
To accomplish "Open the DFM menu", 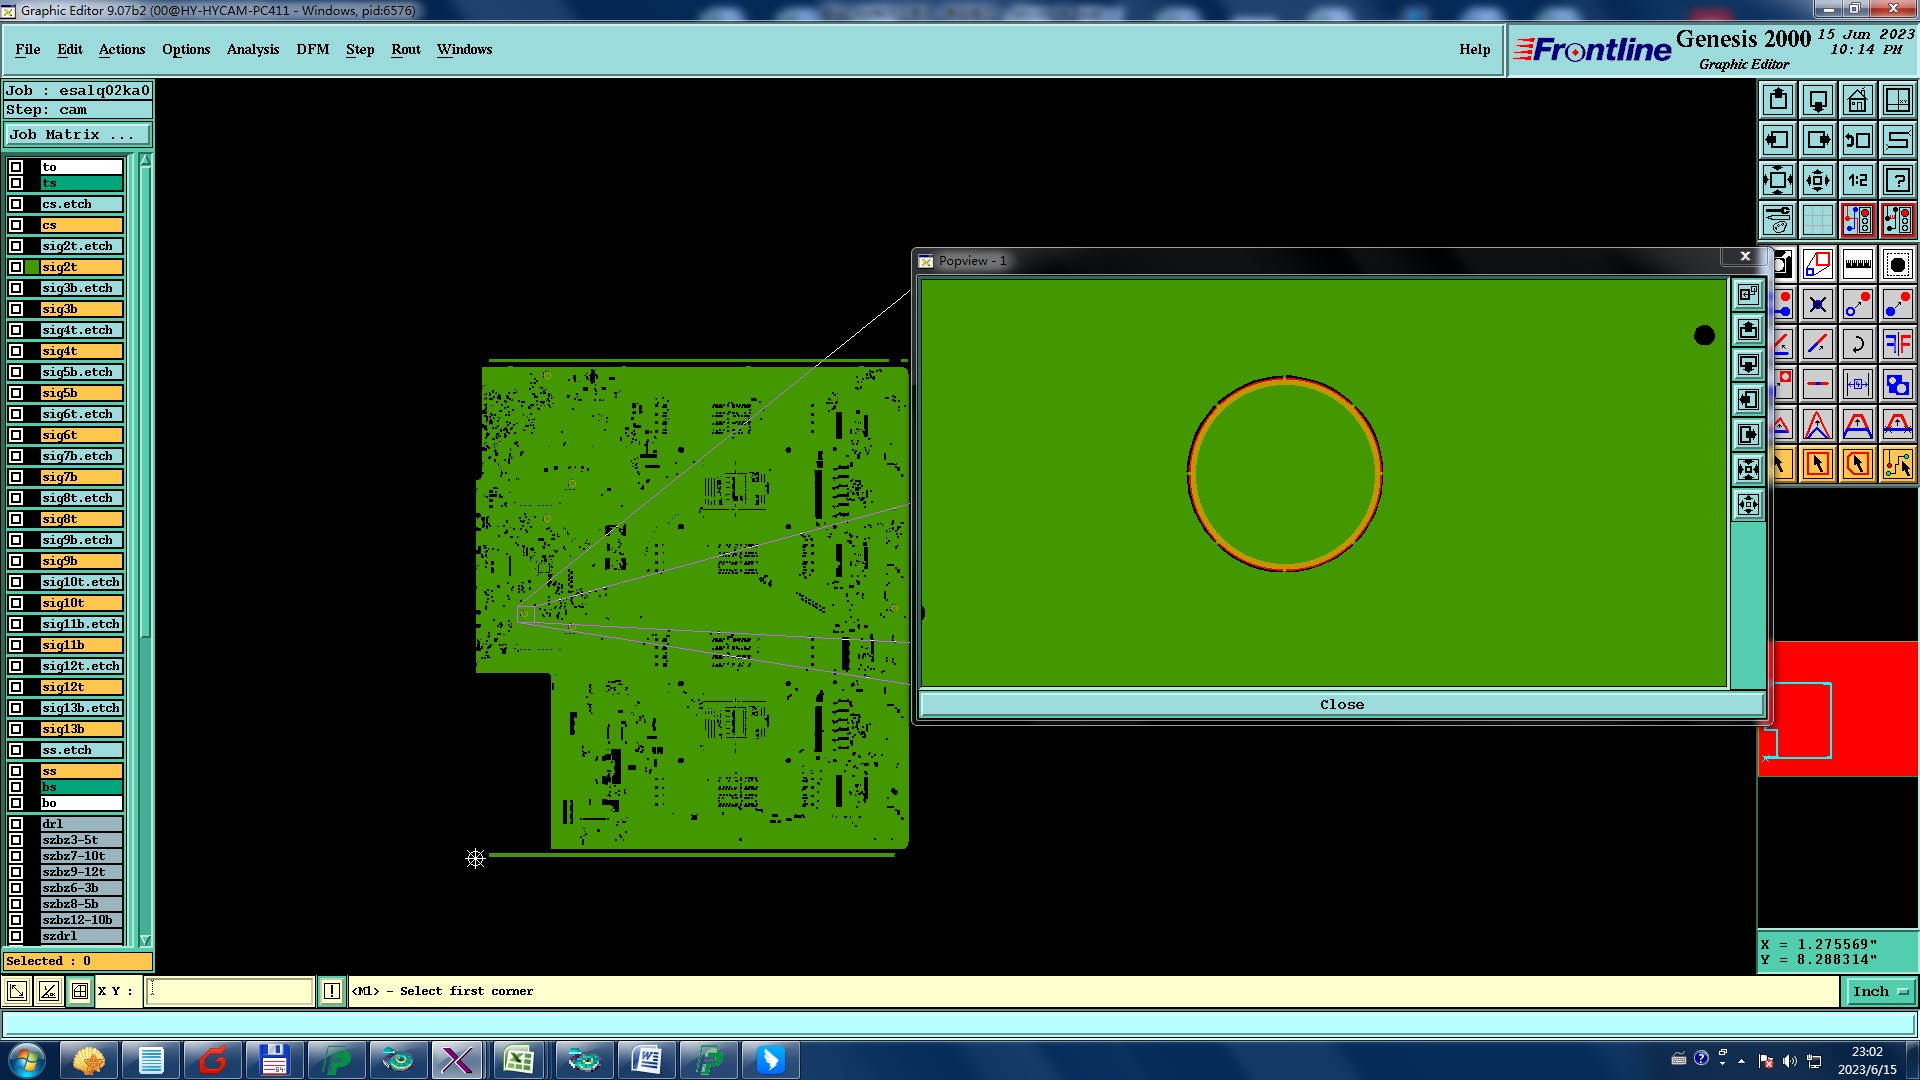I will coord(312,49).
